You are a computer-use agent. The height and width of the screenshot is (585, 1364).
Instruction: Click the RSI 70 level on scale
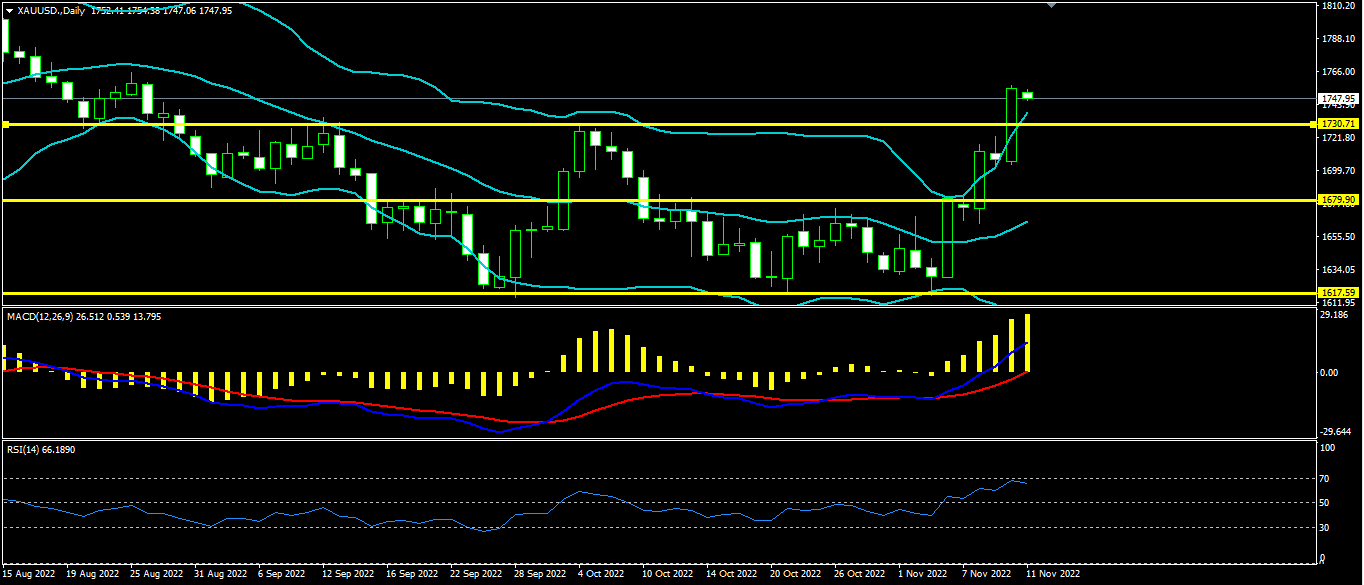point(1327,479)
